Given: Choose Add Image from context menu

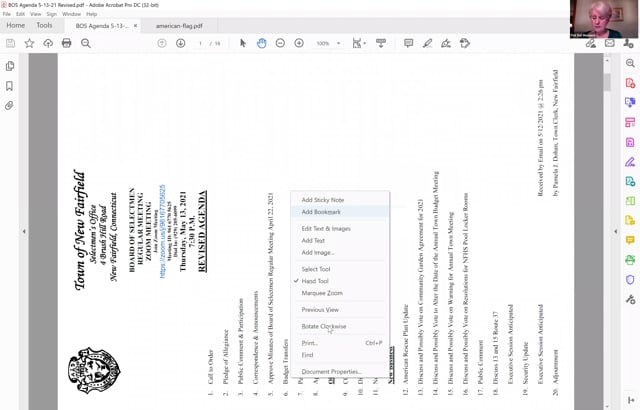Looking at the screenshot, I should (340, 253).
